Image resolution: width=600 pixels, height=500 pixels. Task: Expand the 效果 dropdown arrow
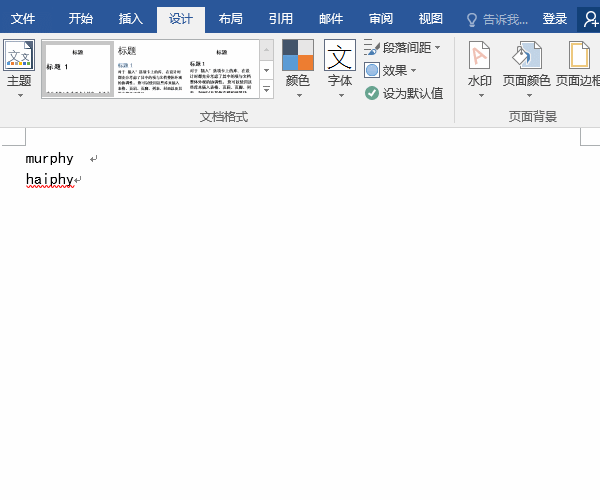tap(413, 70)
